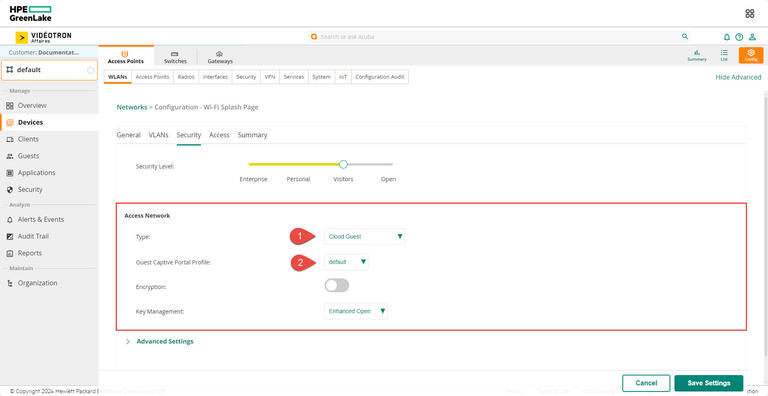Click the default group selector
768x396 pixels.
tap(49, 70)
